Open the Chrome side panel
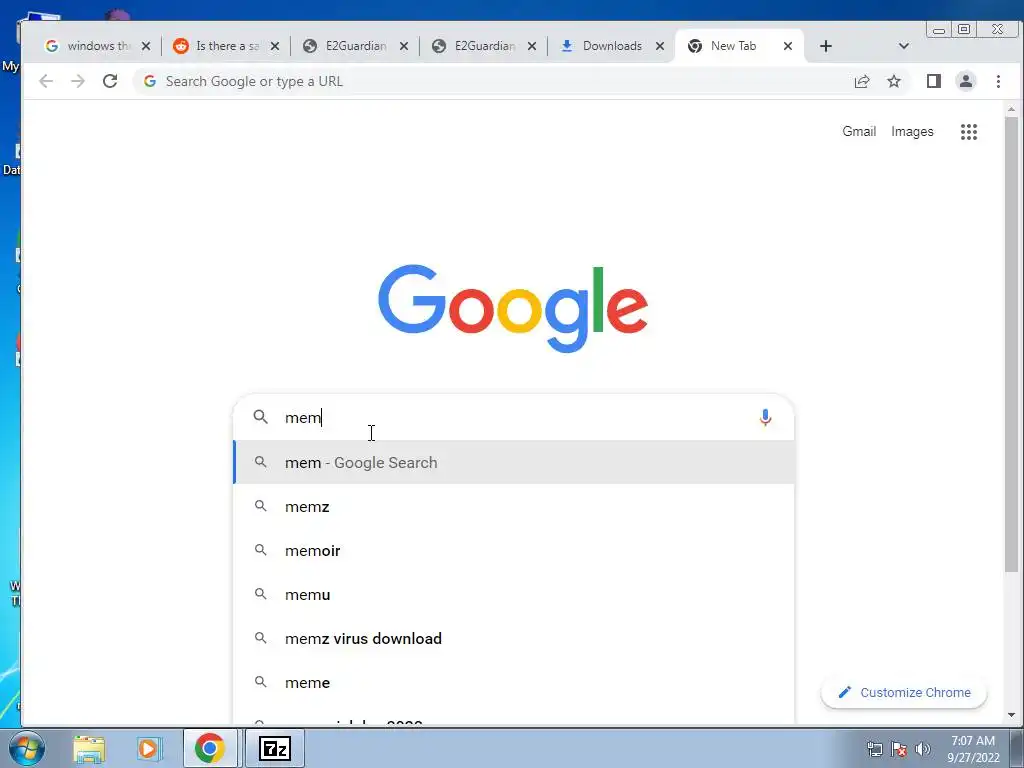Screen dimensions: 1024x768 coord(934,81)
